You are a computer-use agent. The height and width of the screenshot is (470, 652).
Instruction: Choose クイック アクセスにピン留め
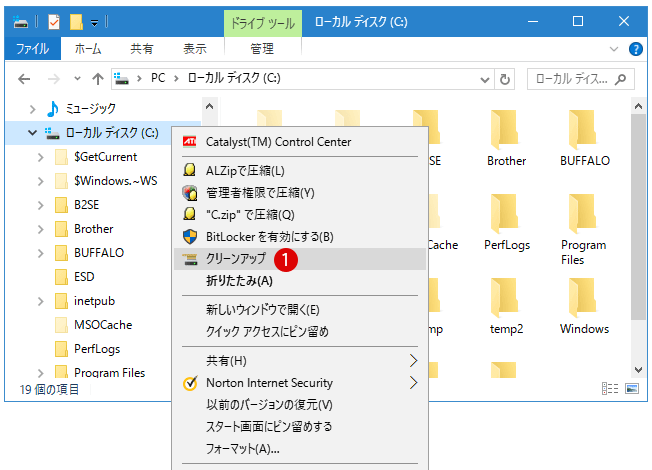coord(300,332)
